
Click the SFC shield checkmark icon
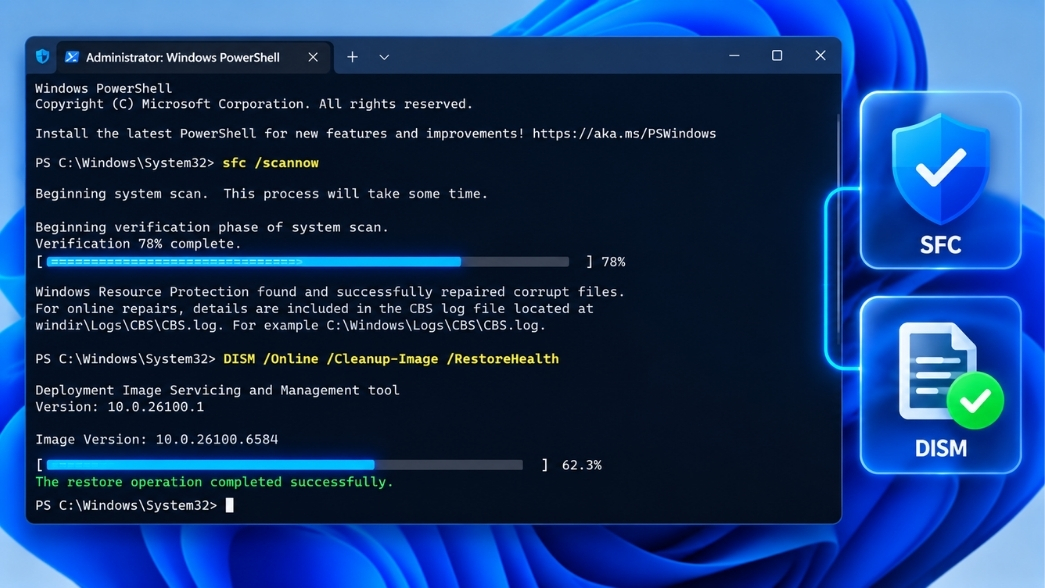pos(940,169)
